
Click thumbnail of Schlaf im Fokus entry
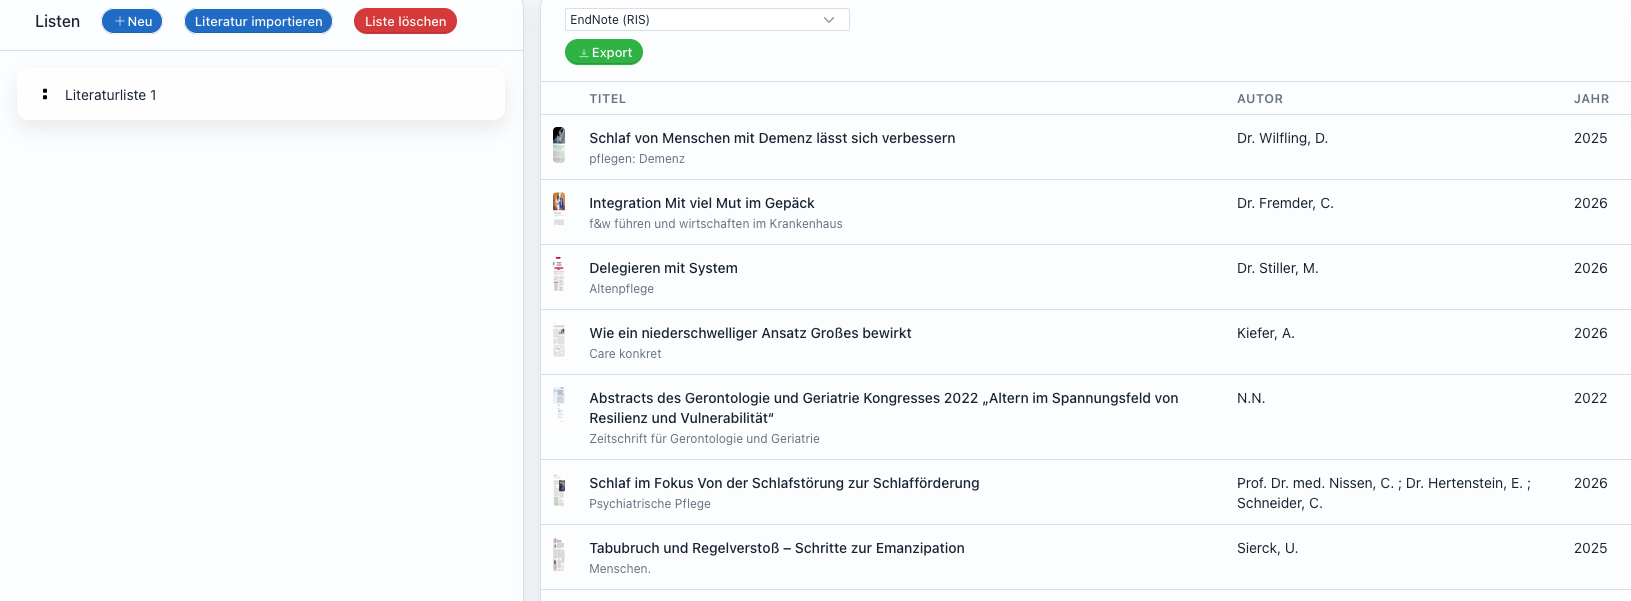(x=559, y=491)
